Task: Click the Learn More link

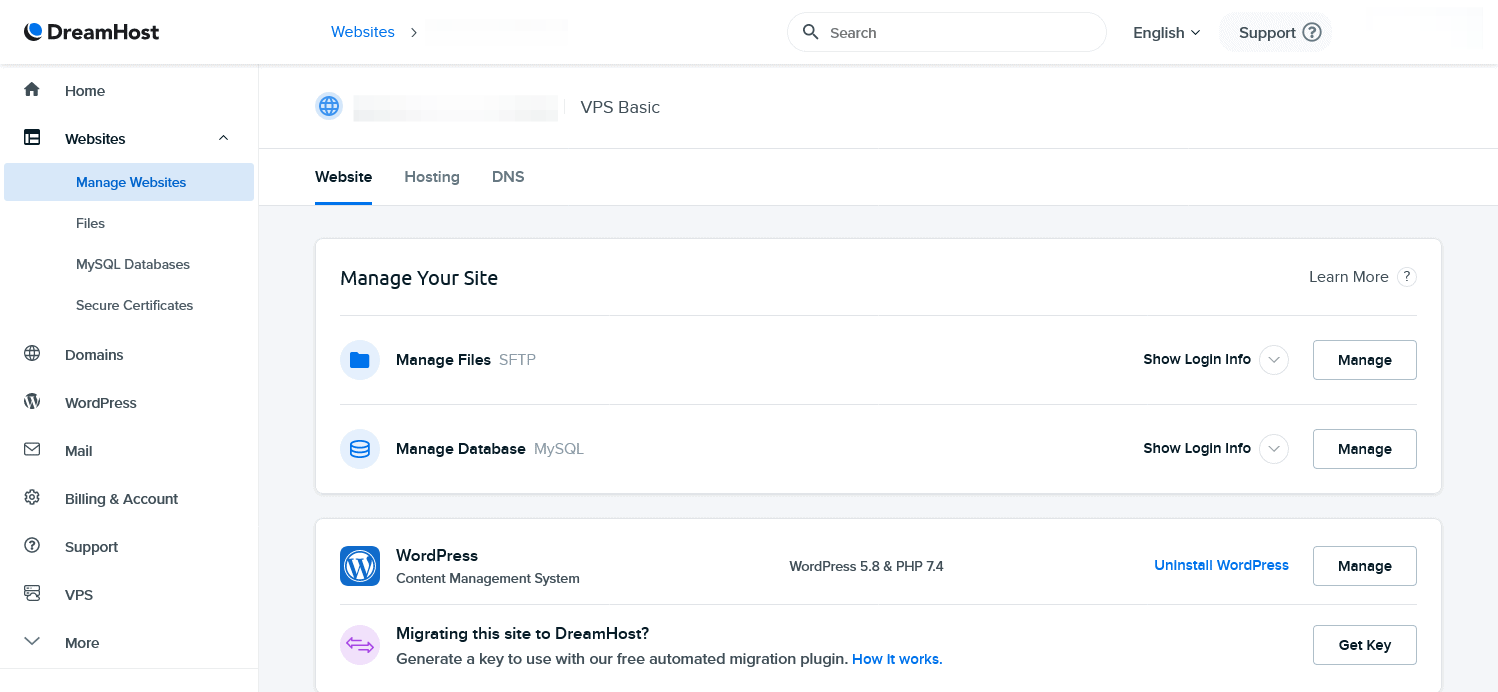Action: 1348,277
